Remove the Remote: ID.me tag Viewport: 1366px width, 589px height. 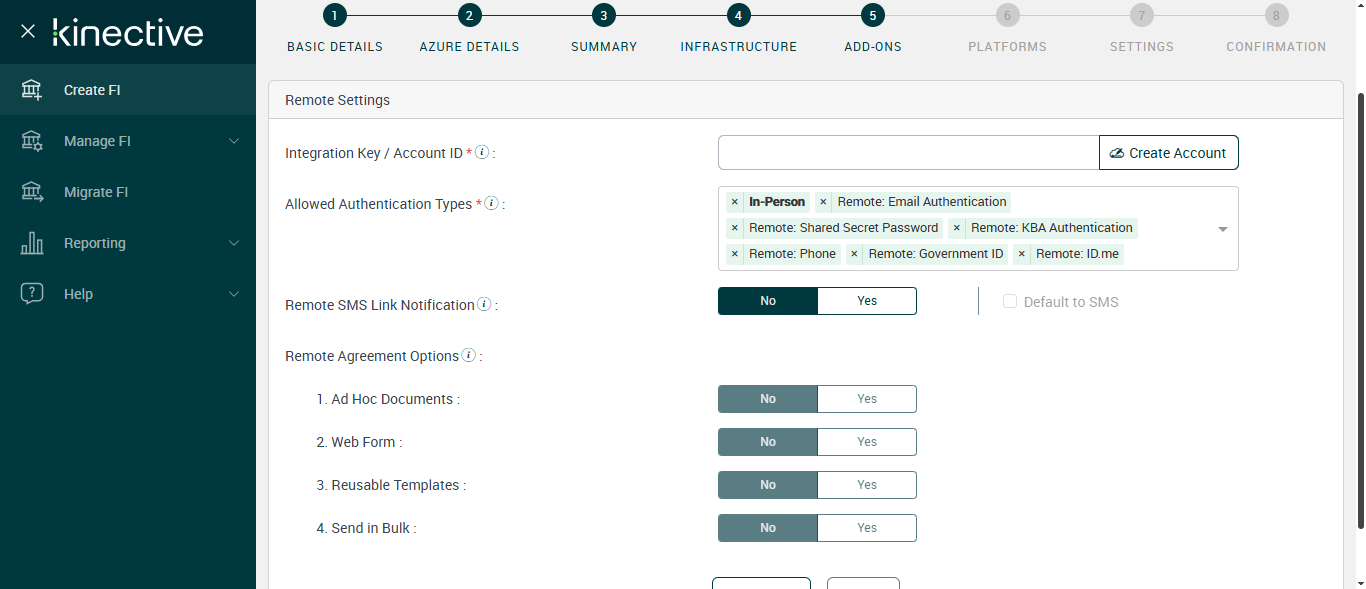(1022, 254)
